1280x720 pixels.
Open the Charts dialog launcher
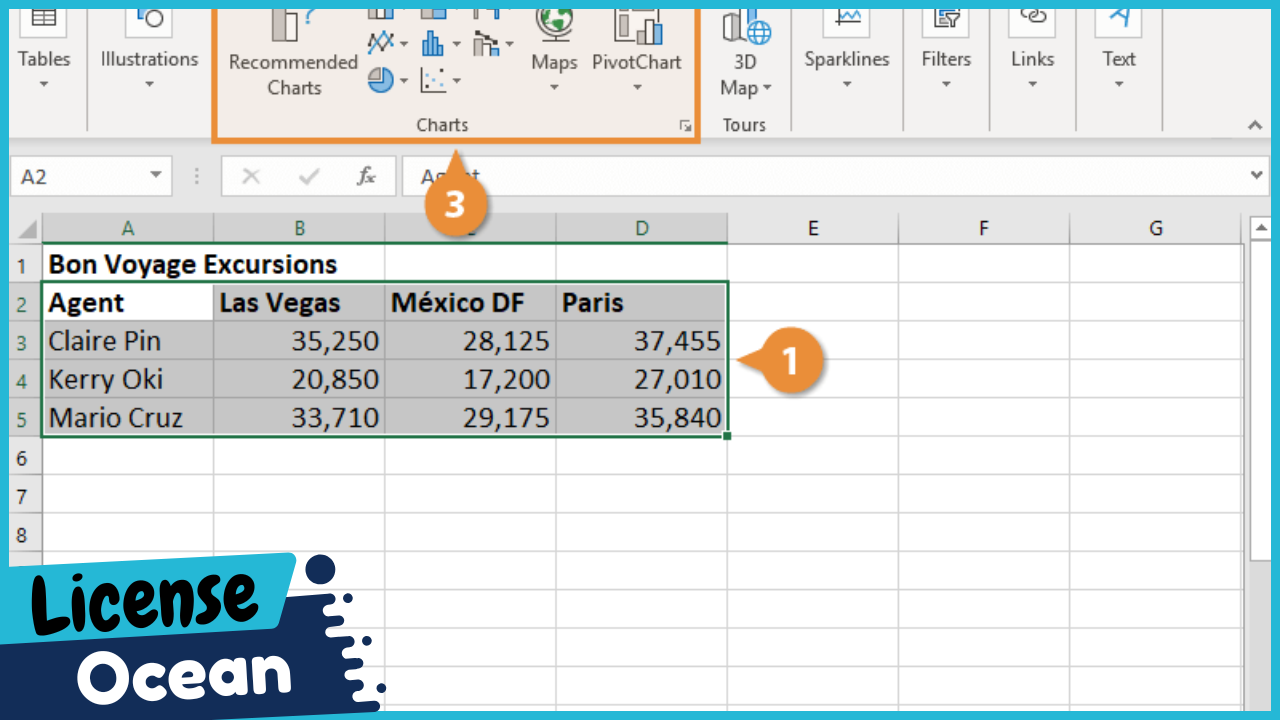pyautogui.click(x=687, y=126)
